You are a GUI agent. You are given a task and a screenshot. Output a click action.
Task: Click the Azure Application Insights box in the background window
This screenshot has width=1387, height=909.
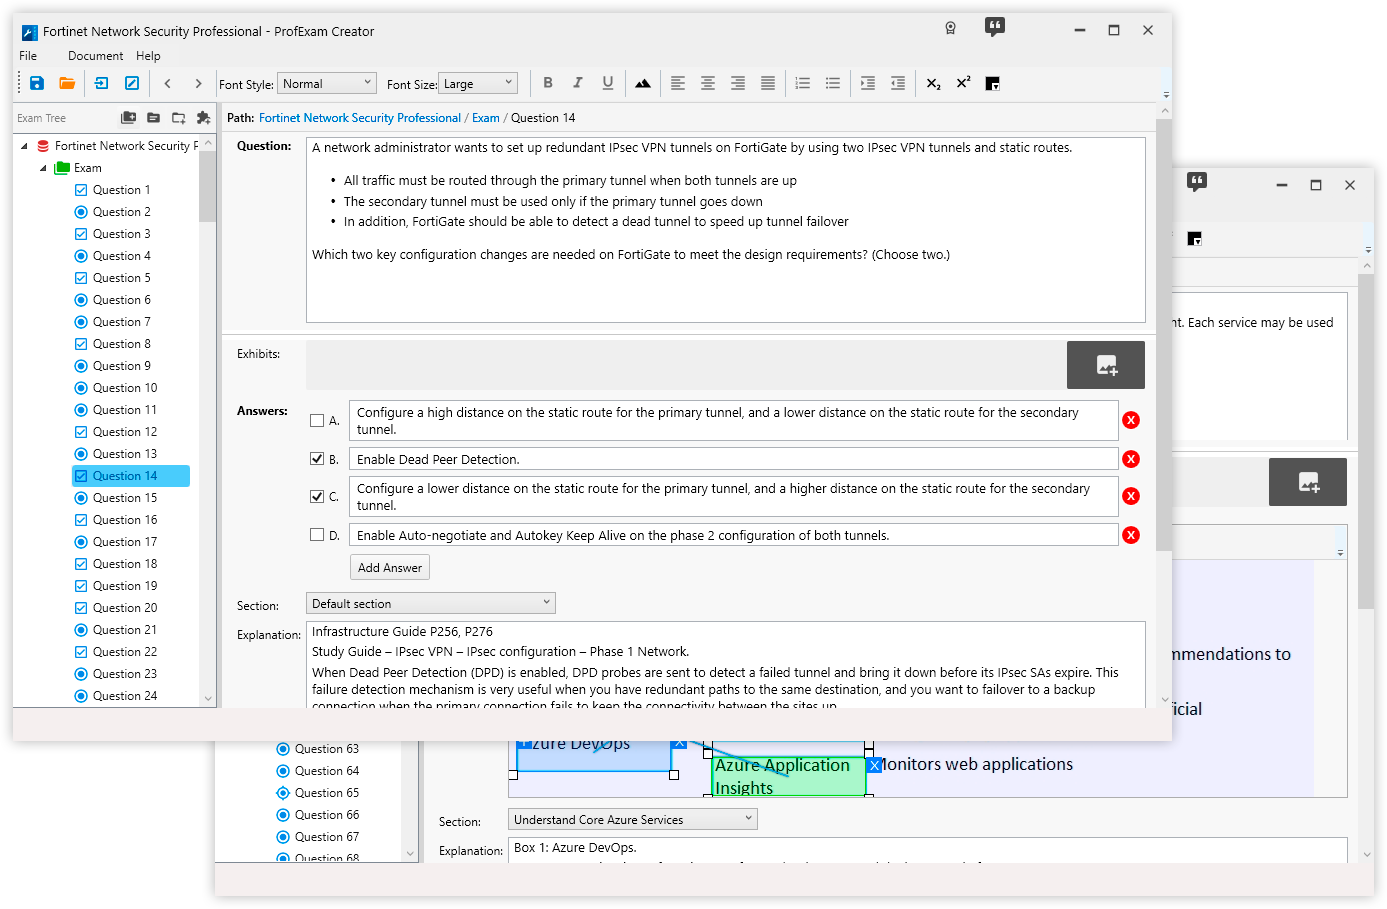pos(788,776)
